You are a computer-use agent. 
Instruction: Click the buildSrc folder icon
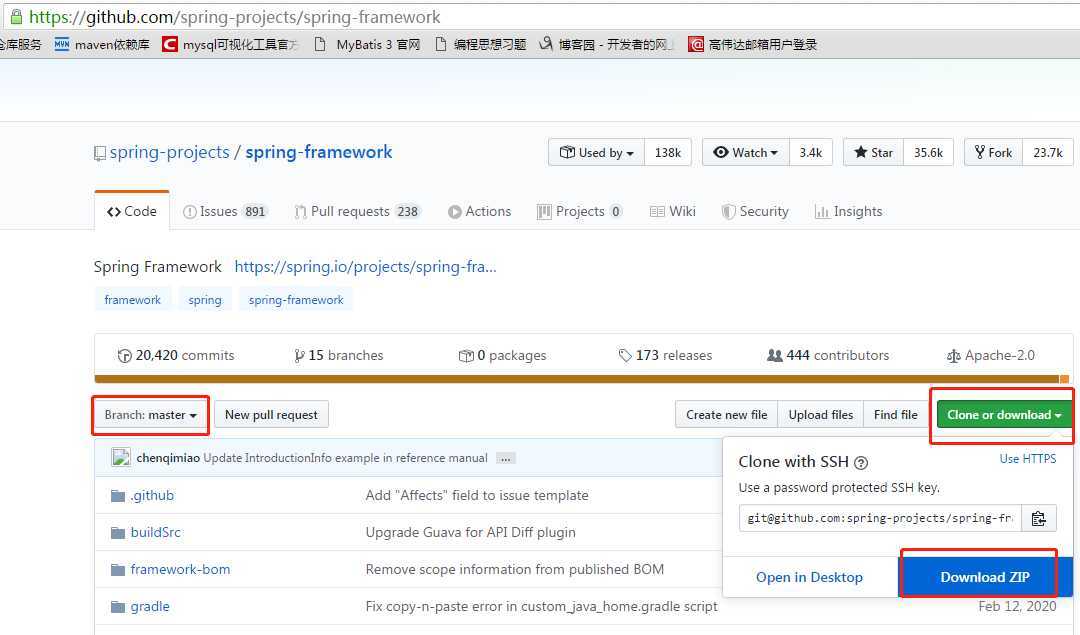[118, 532]
